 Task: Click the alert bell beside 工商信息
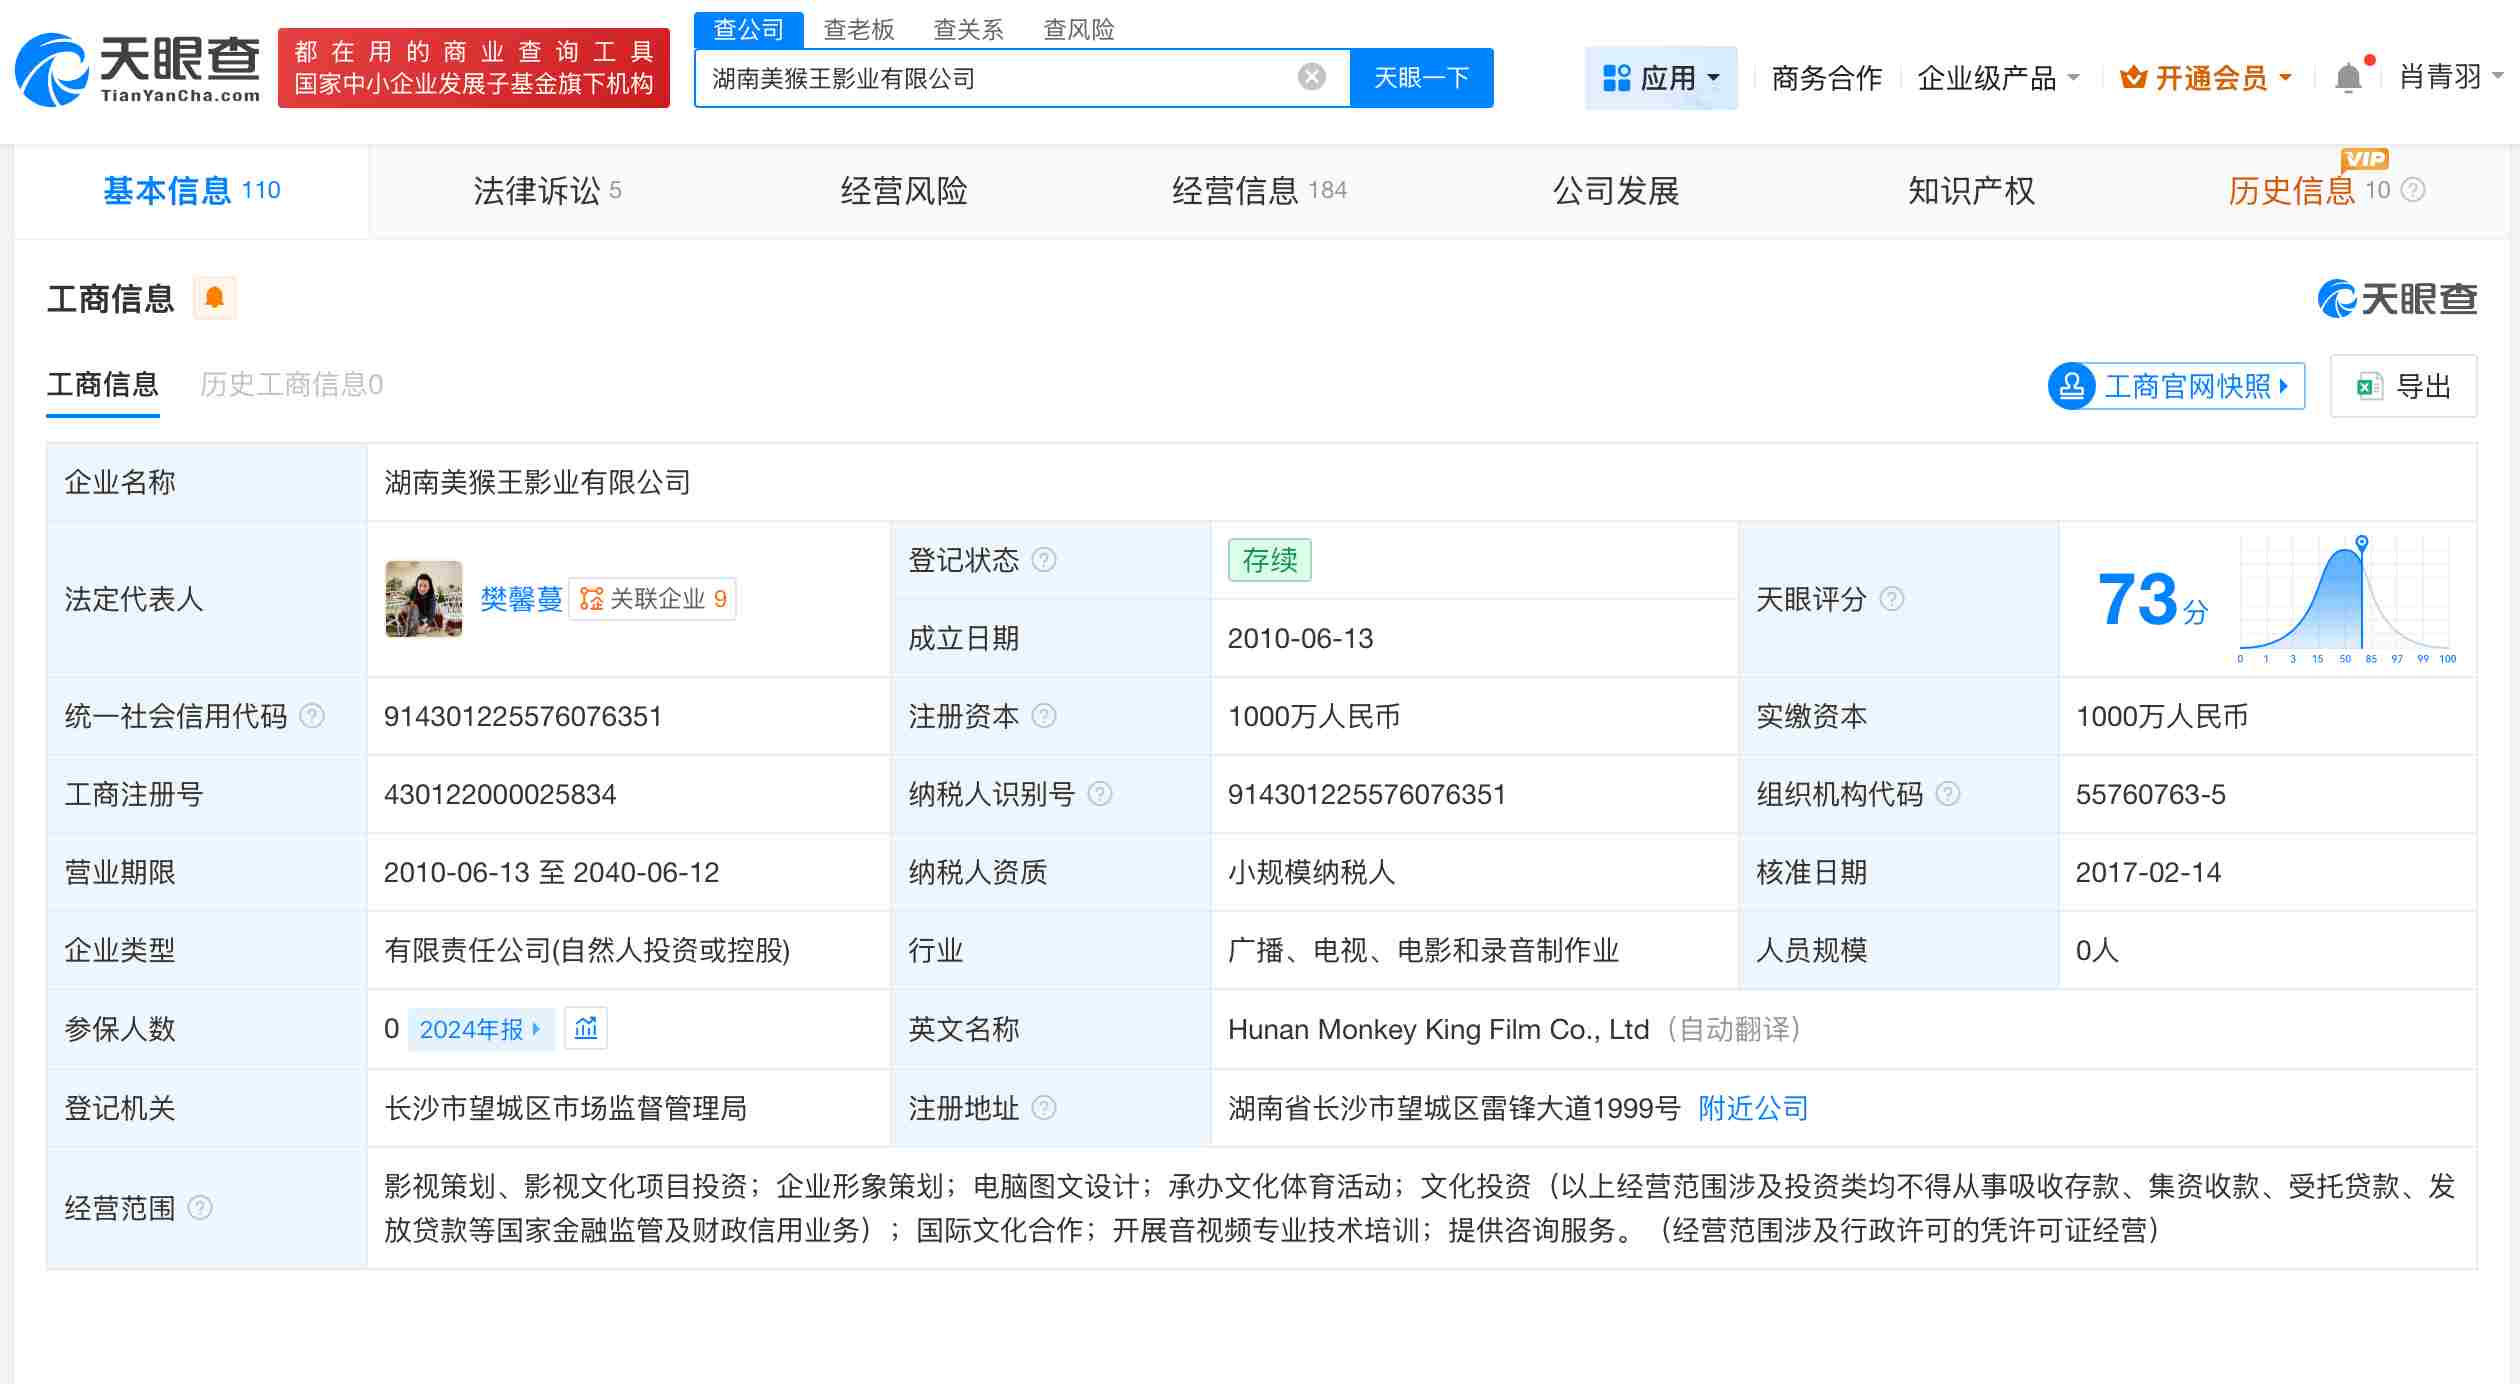click(214, 297)
